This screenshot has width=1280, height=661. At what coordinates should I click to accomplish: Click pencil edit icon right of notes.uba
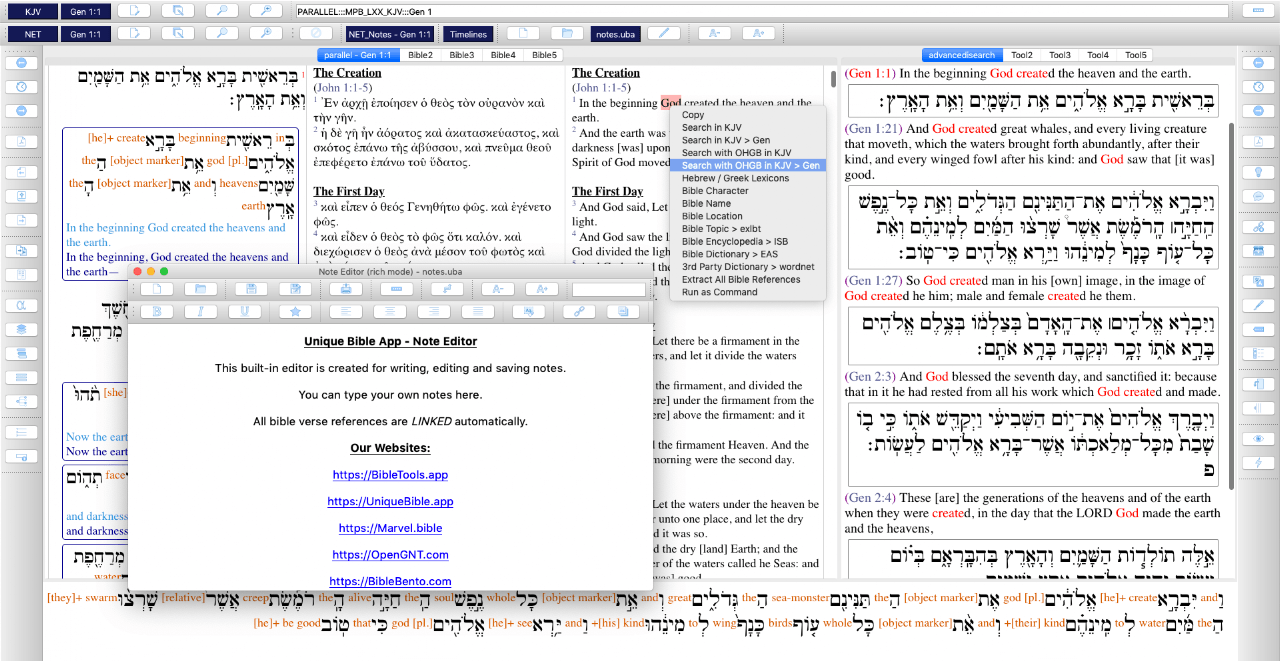pos(663,34)
